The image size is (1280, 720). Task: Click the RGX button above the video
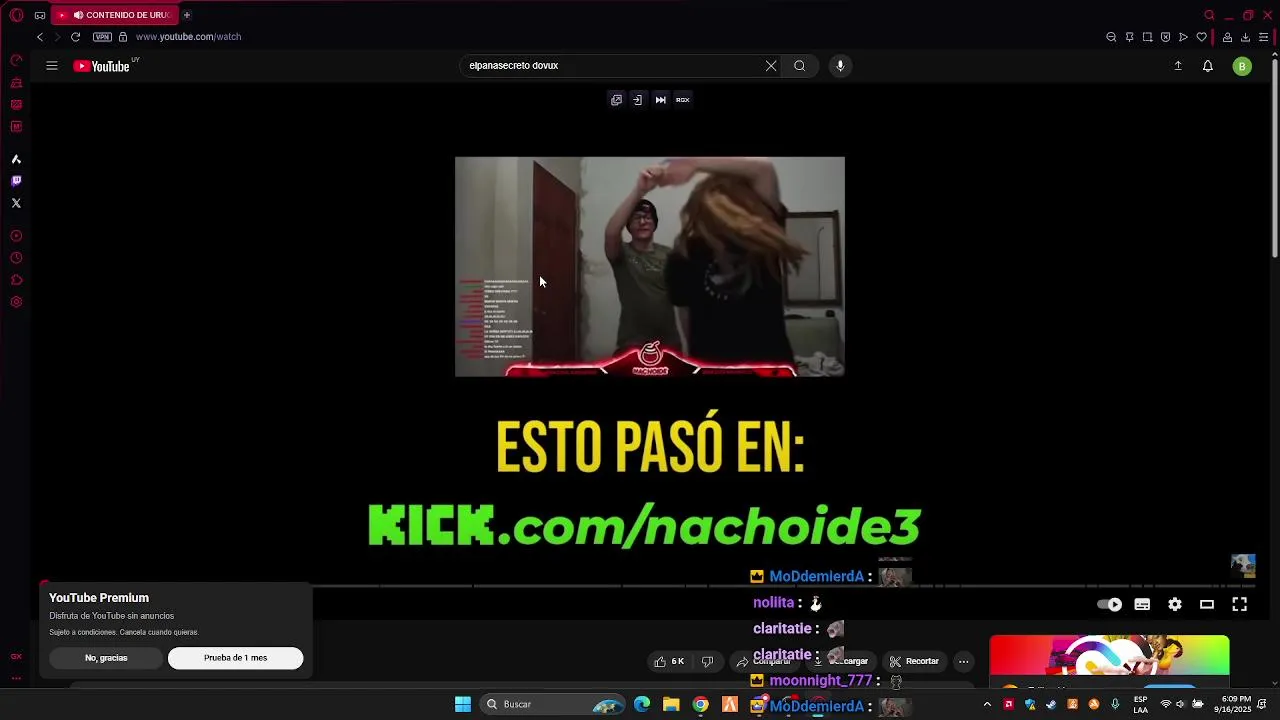point(683,100)
